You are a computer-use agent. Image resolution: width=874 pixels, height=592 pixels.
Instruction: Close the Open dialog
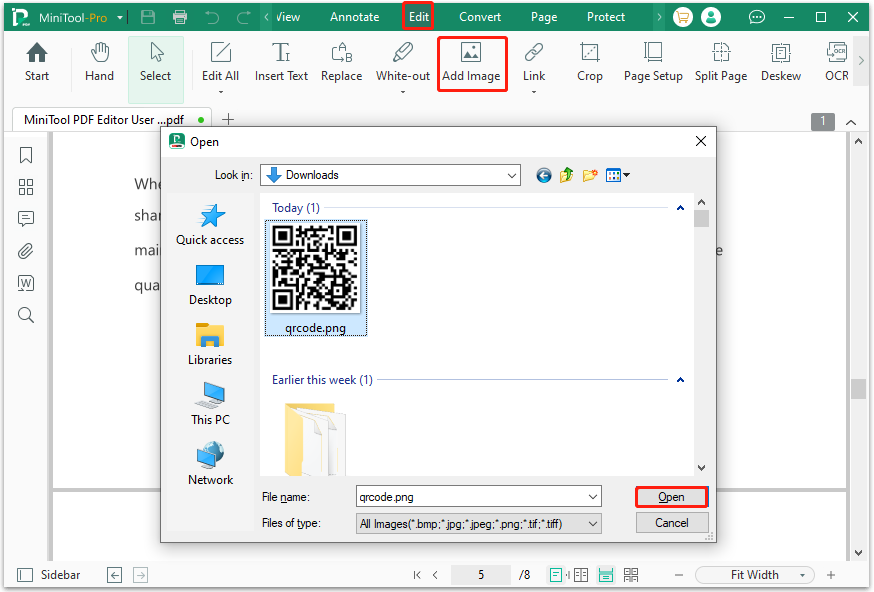click(x=701, y=141)
